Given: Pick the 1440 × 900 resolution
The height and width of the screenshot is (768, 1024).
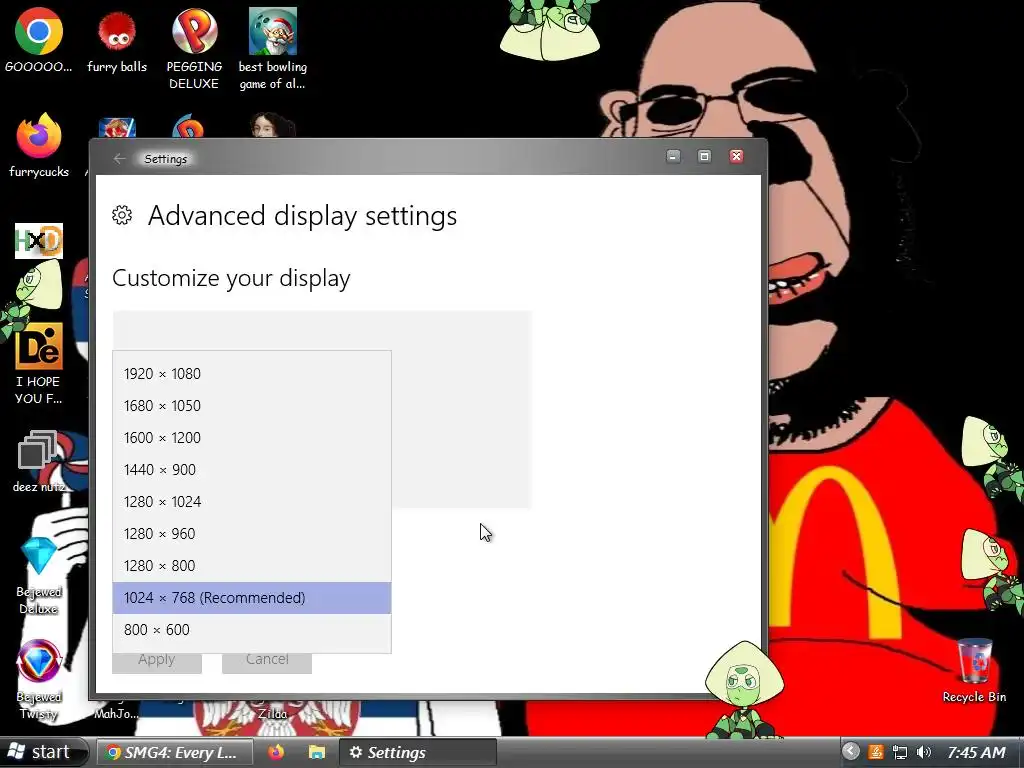Looking at the screenshot, I should (252, 470).
